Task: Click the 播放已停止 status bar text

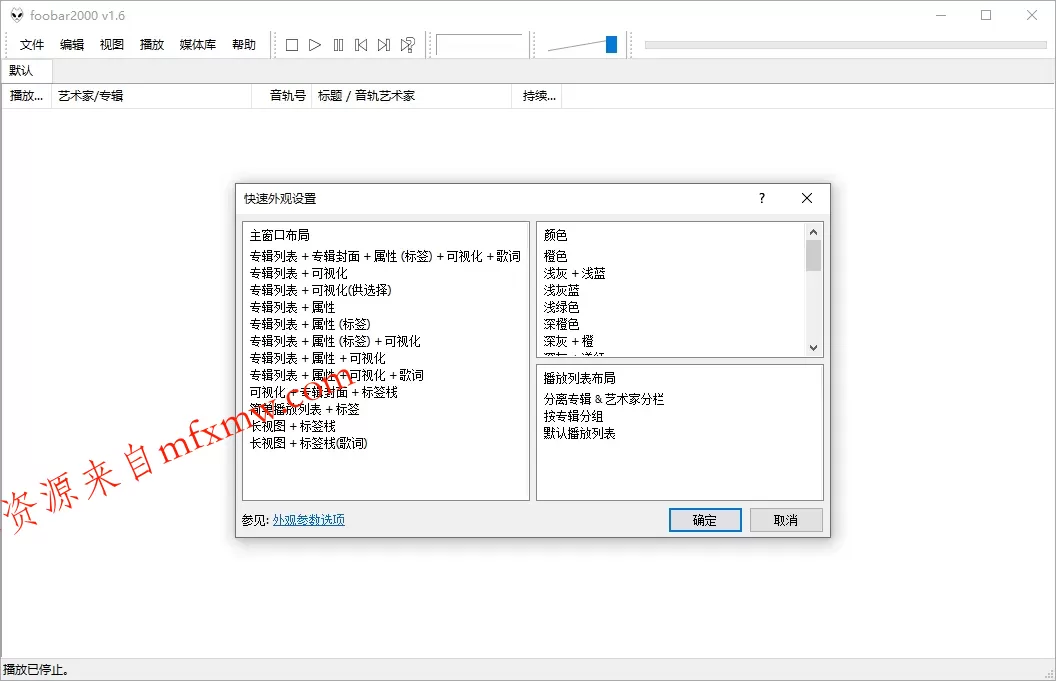Action: (36, 670)
